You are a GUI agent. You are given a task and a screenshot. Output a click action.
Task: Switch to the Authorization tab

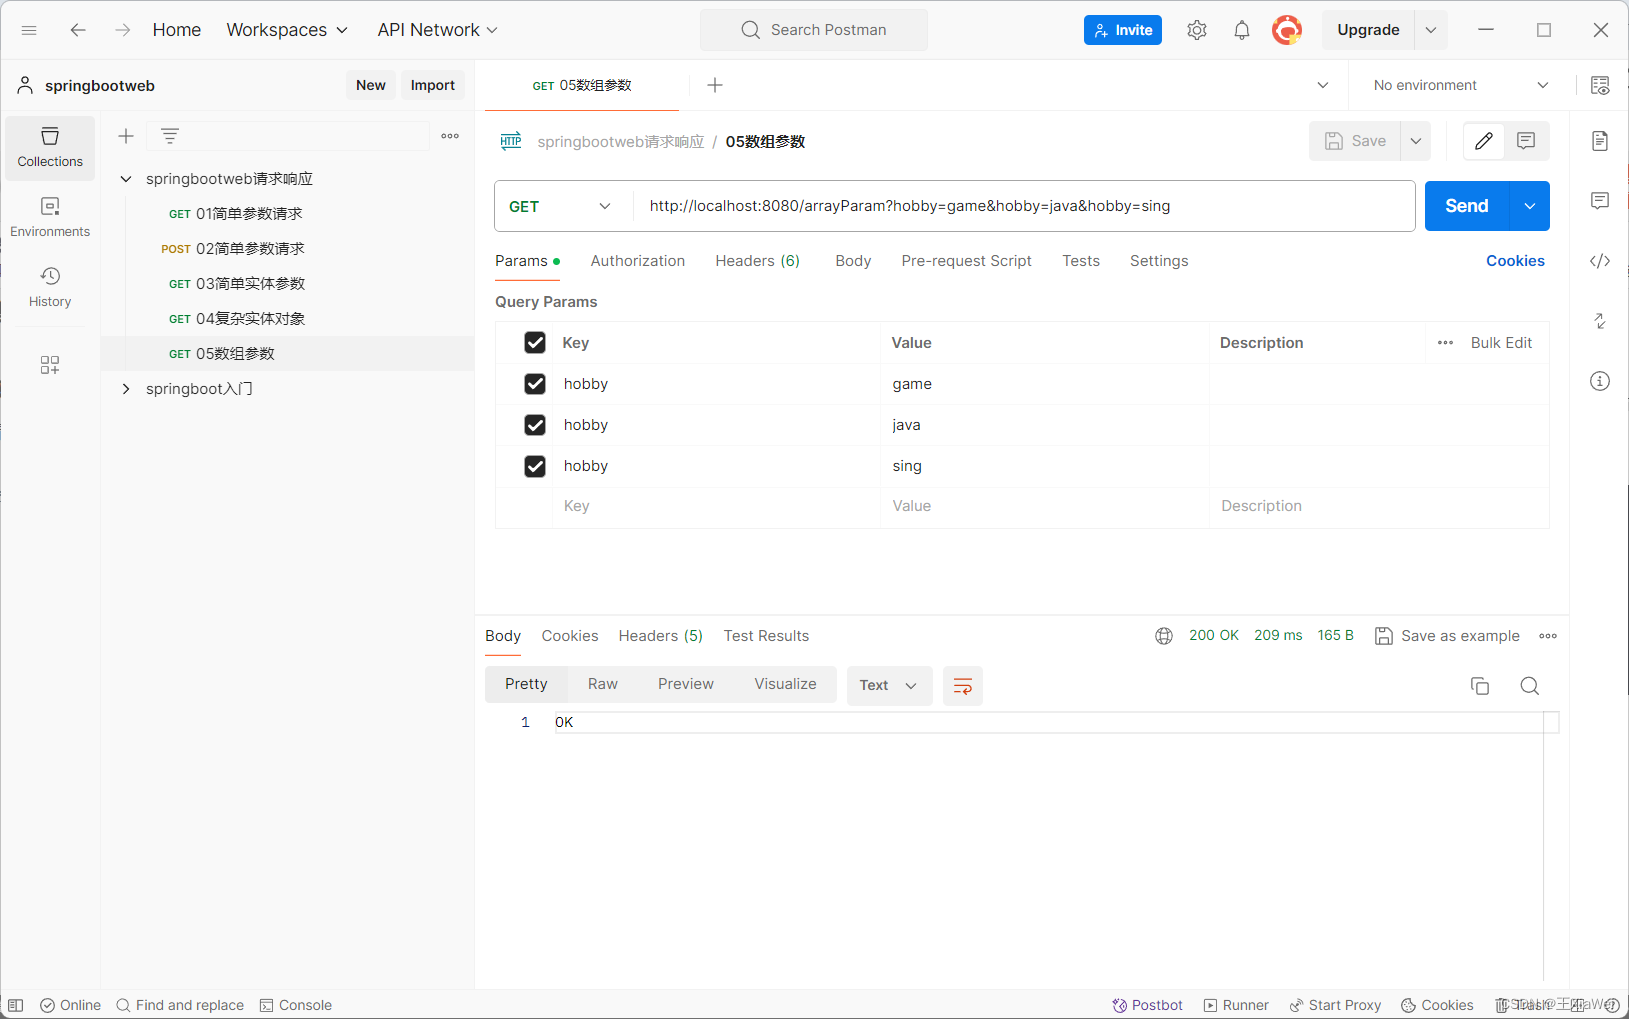click(x=638, y=261)
